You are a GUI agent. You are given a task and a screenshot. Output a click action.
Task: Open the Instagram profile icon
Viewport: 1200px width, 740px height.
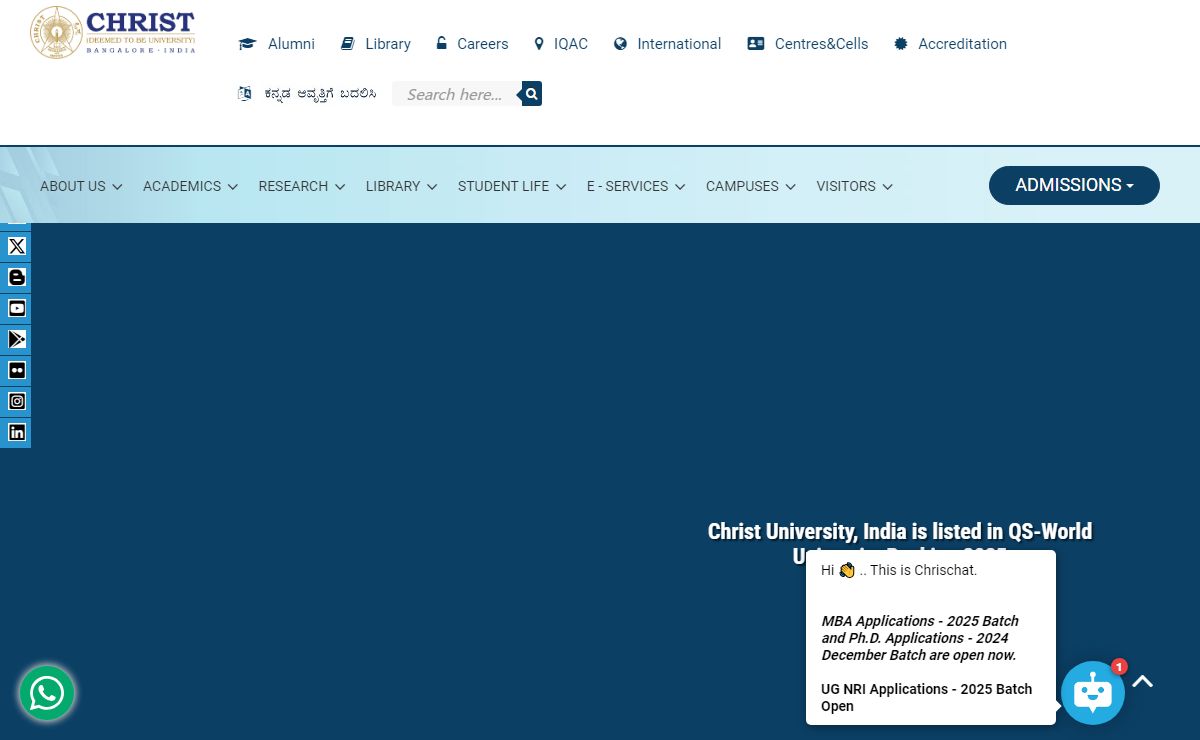tap(17, 401)
